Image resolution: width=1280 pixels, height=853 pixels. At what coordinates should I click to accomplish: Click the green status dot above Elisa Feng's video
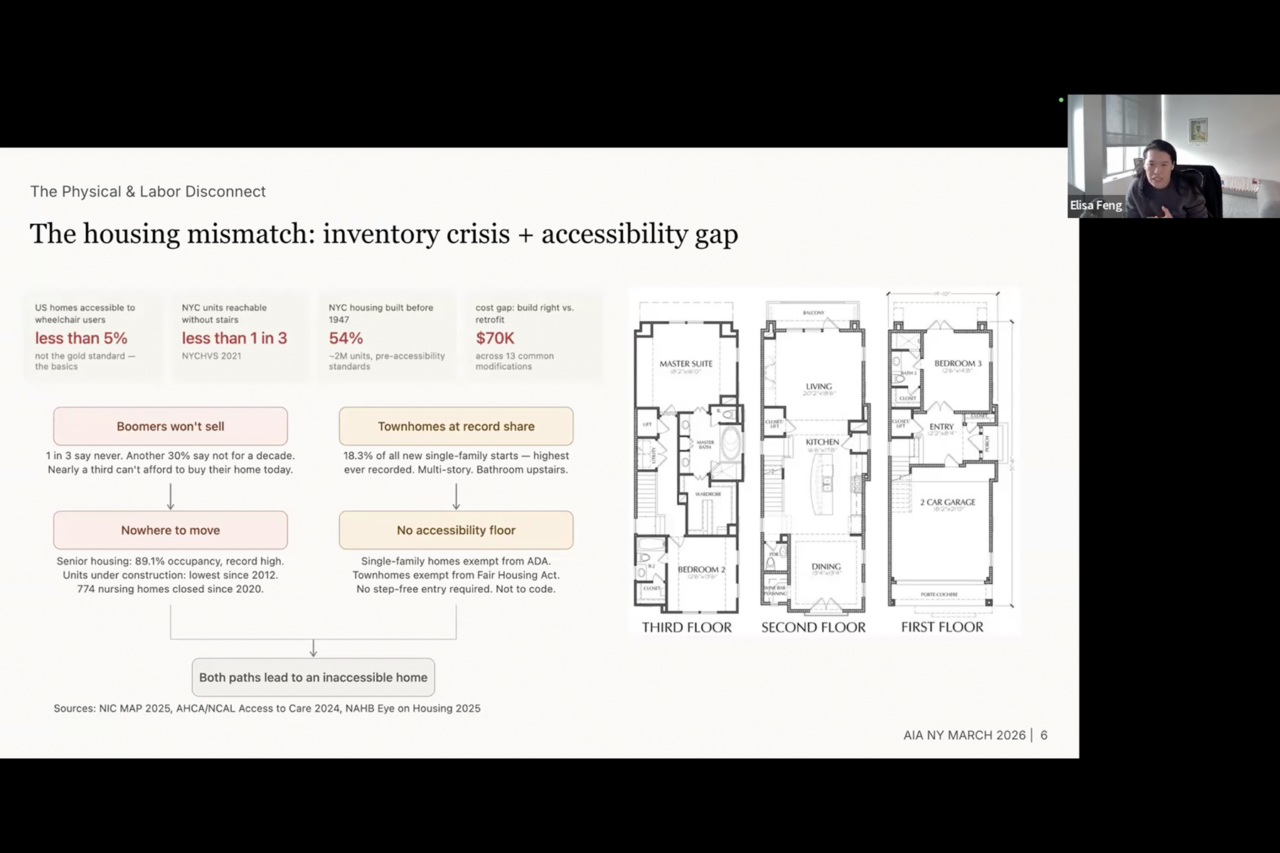[x=1061, y=100]
